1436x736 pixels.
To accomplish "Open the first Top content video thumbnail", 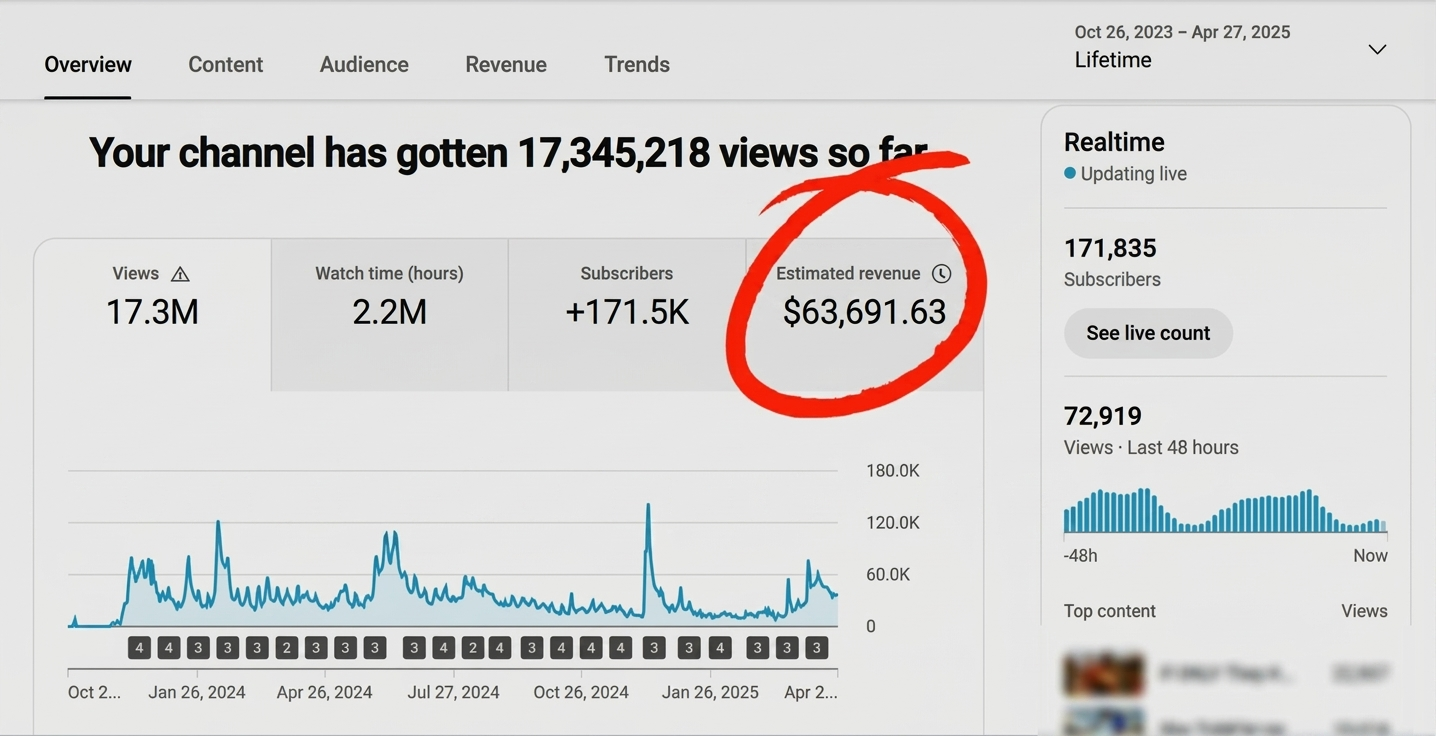I will [1104, 675].
